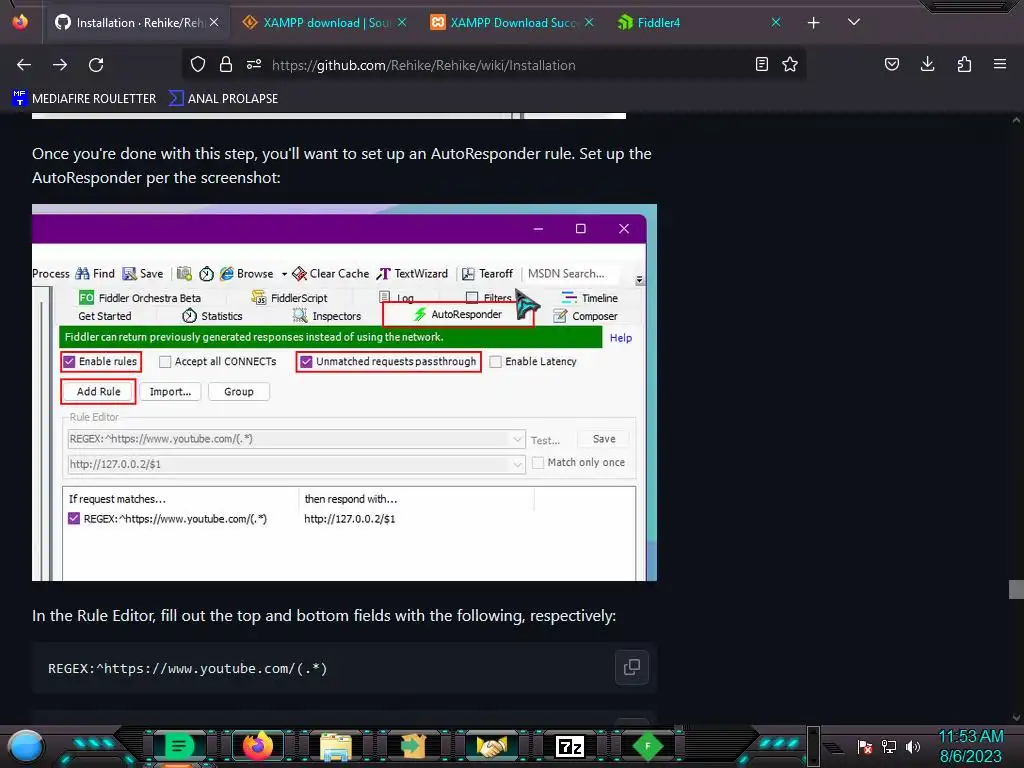This screenshot has width=1024, height=768.
Task: Open Firefox from the taskbar
Action: [x=257, y=745]
